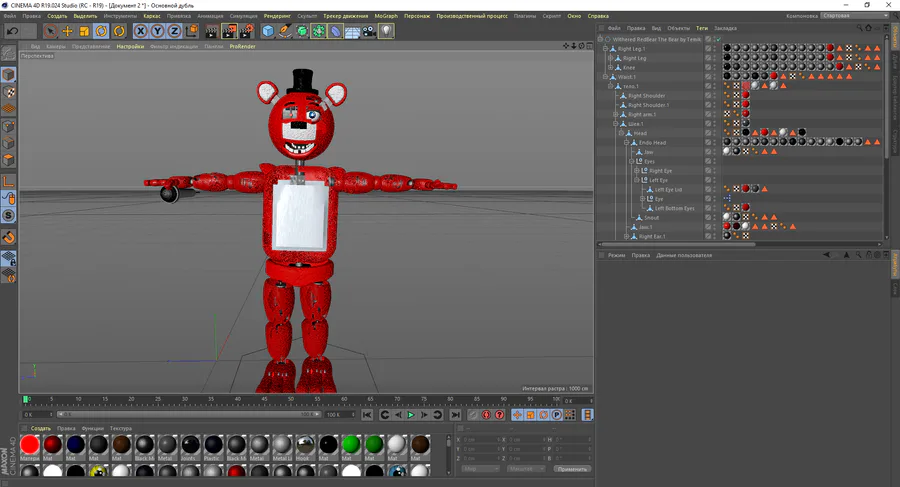The height and width of the screenshot is (487, 900).
Task: Click the Object Manager home icon
Action: (x=868, y=28)
